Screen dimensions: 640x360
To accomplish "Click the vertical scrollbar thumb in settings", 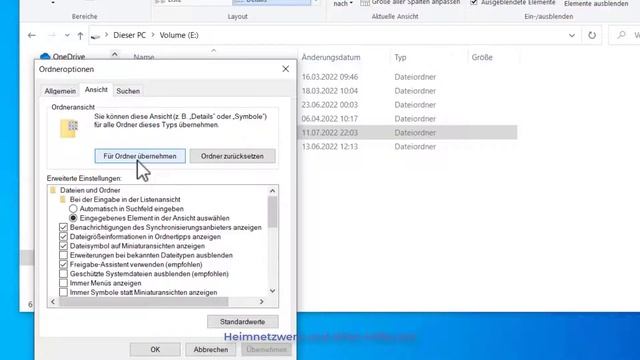I will pyautogui.click(x=273, y=212).
